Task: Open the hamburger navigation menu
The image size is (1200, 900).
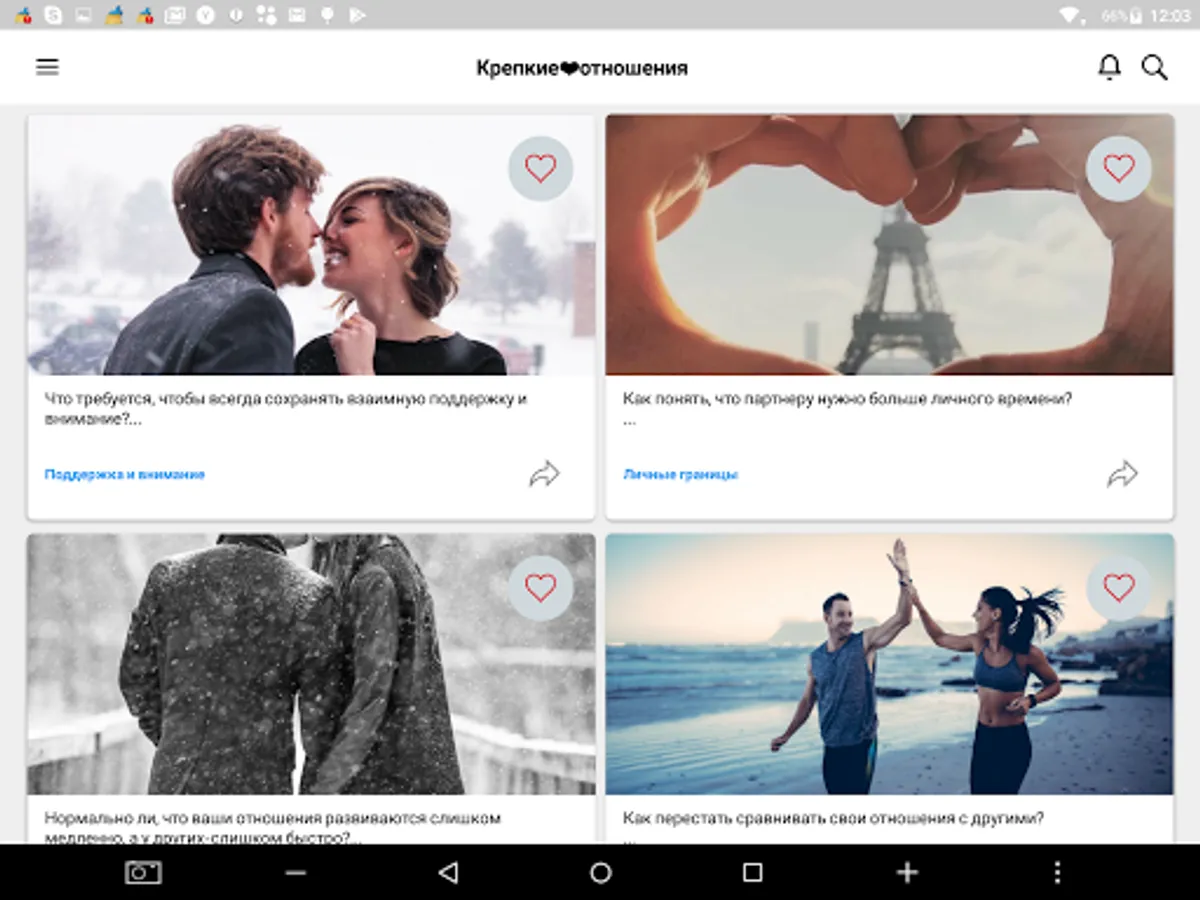Action: [x=47, y=67]
